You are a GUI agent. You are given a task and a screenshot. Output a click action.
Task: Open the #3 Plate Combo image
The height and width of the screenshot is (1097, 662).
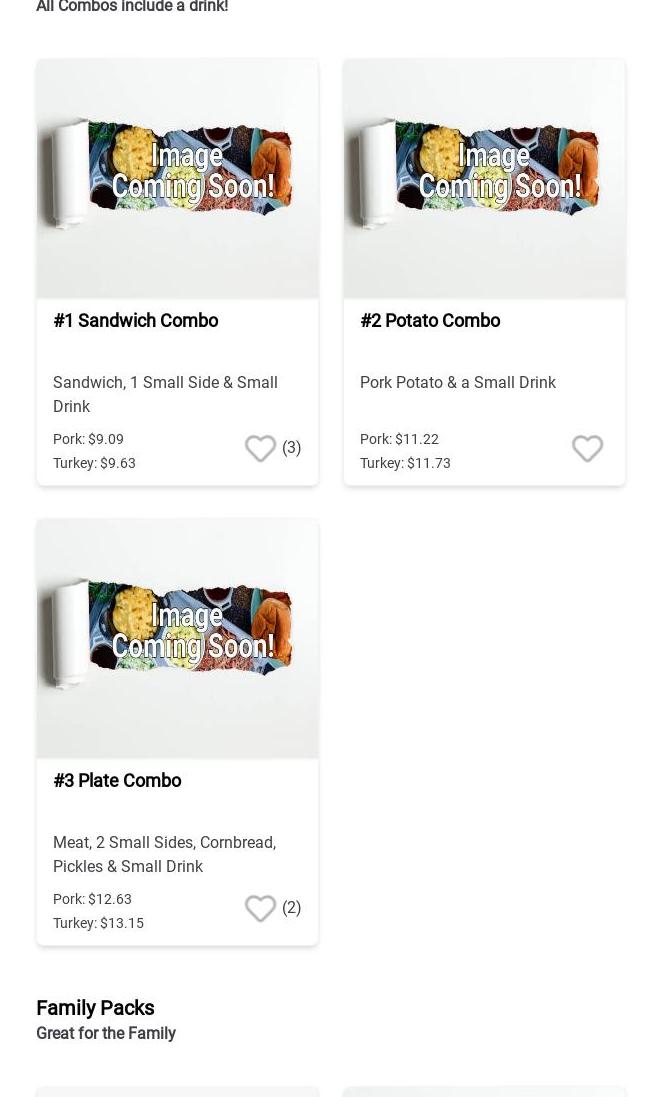[177, 638]
